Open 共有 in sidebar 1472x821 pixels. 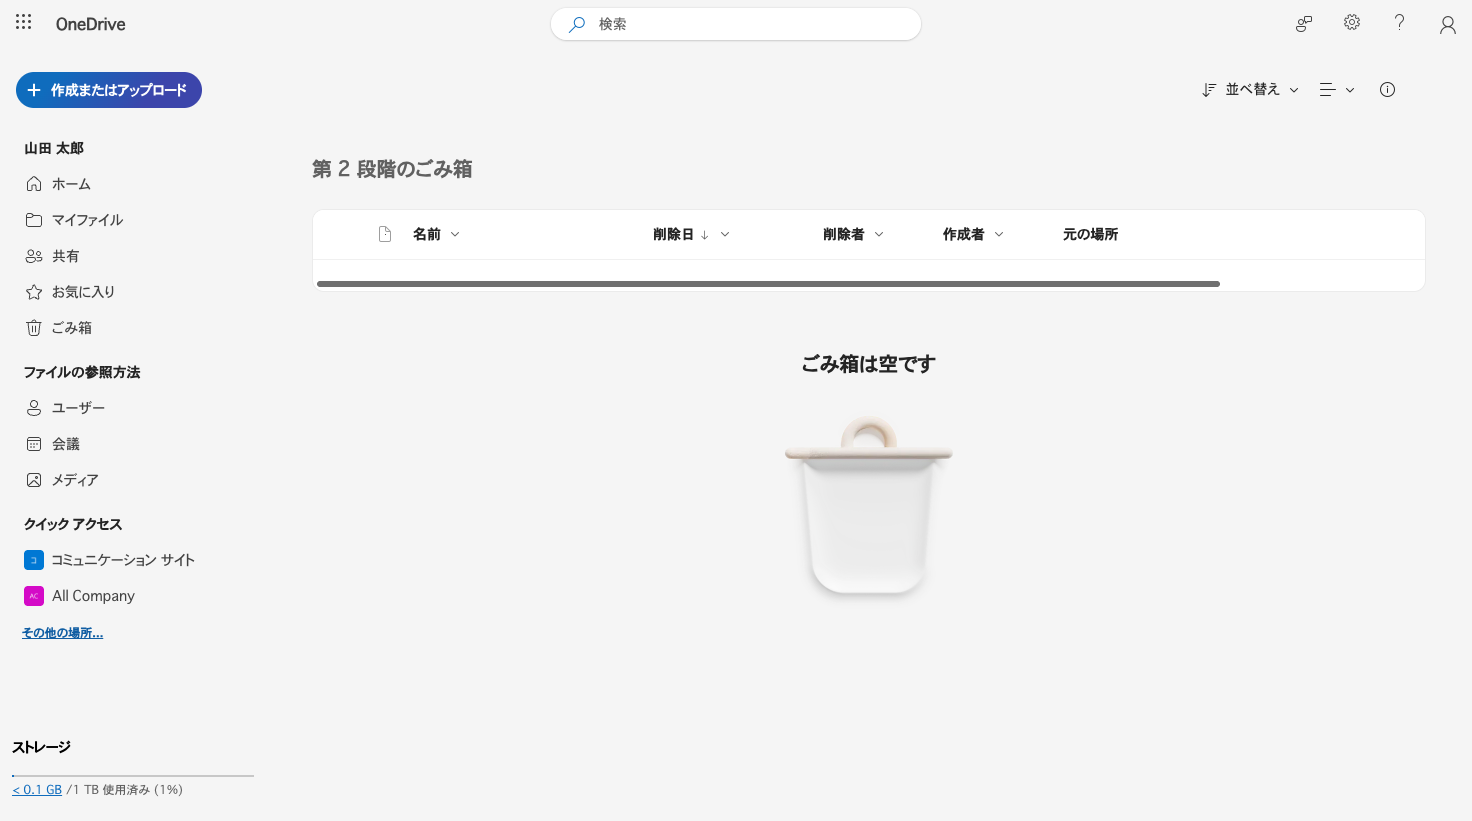coord(134,256)
